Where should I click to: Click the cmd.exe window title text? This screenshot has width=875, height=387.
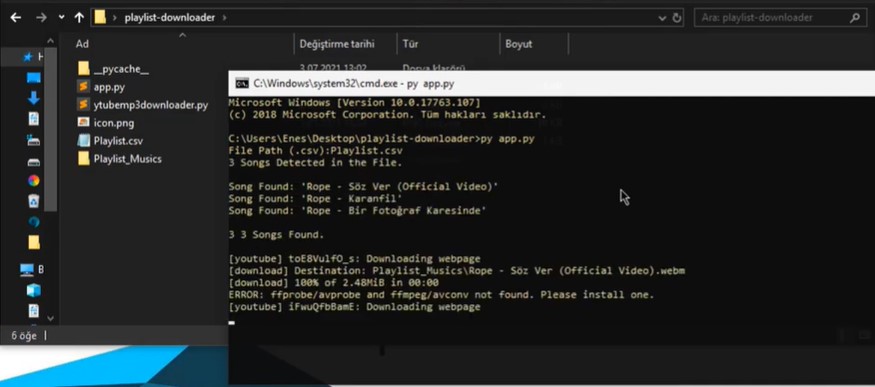[x=353, y=84]
